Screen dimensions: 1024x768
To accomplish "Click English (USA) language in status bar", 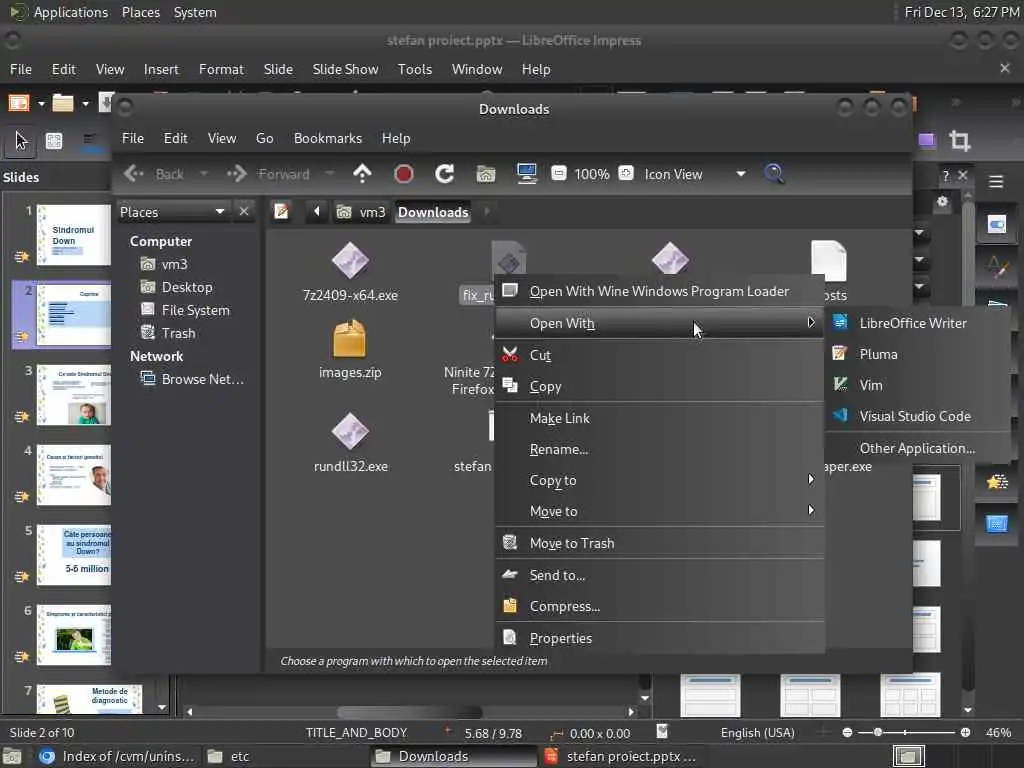I will [x=758, y=733].
